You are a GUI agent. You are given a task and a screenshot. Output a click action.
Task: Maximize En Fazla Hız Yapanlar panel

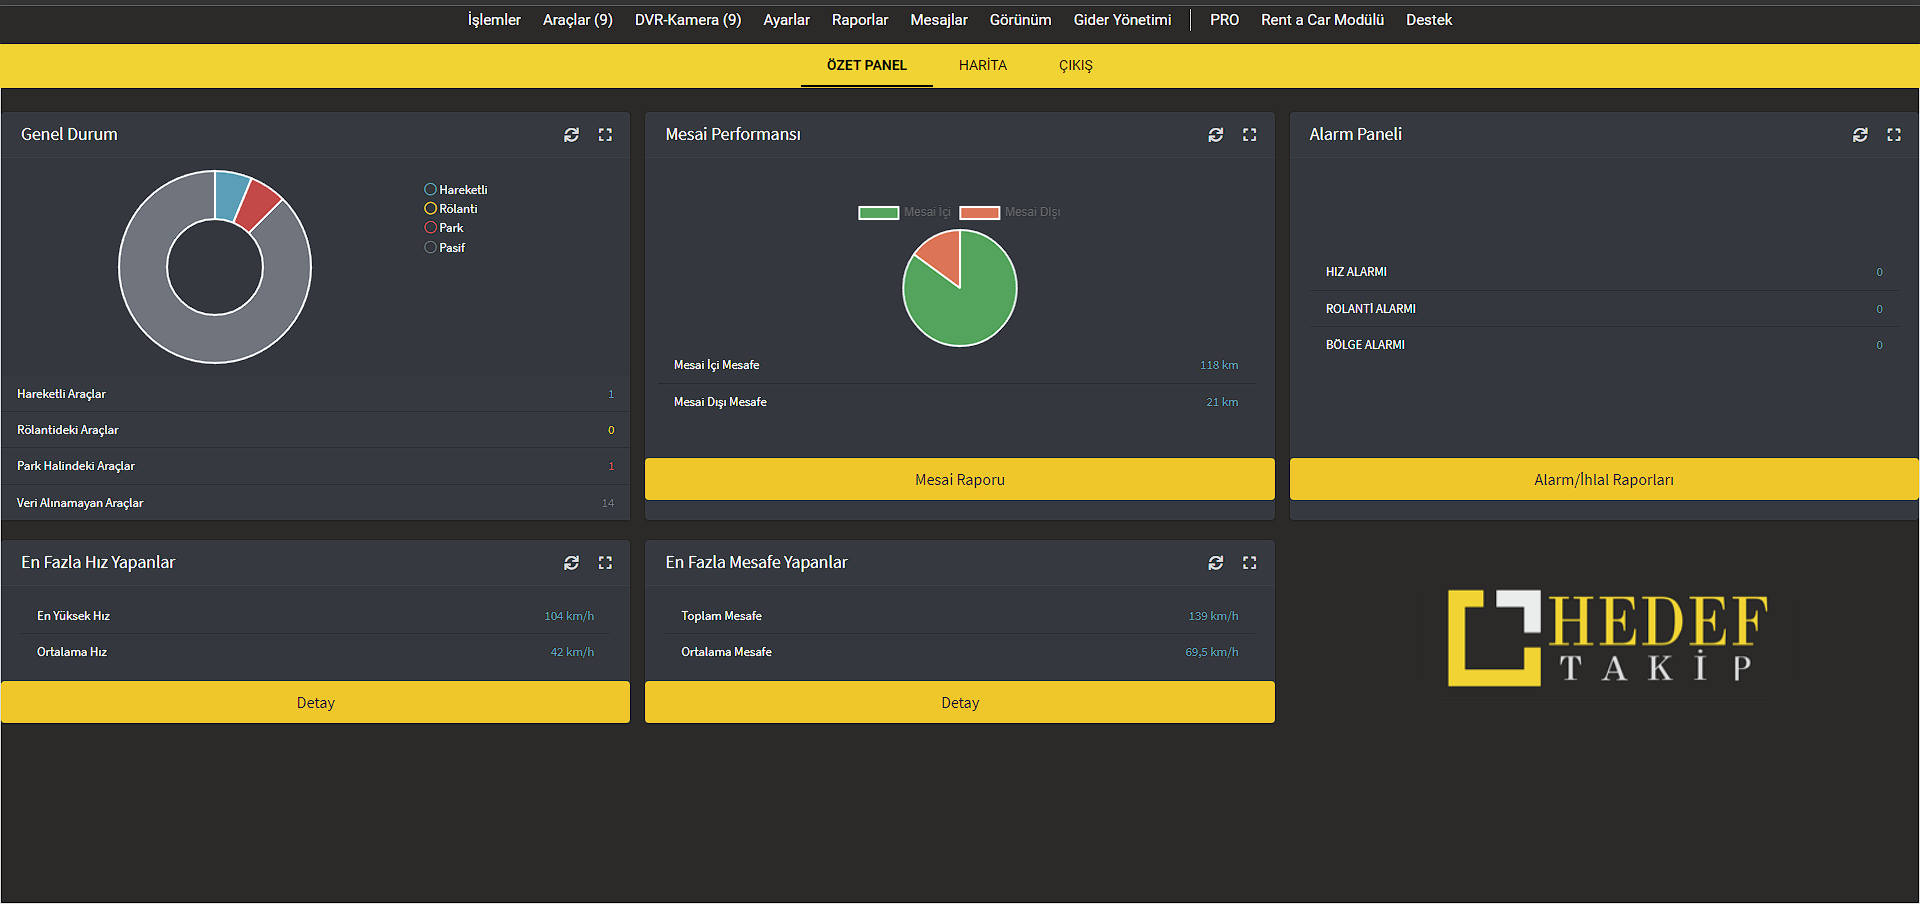[x=605, y=563]
